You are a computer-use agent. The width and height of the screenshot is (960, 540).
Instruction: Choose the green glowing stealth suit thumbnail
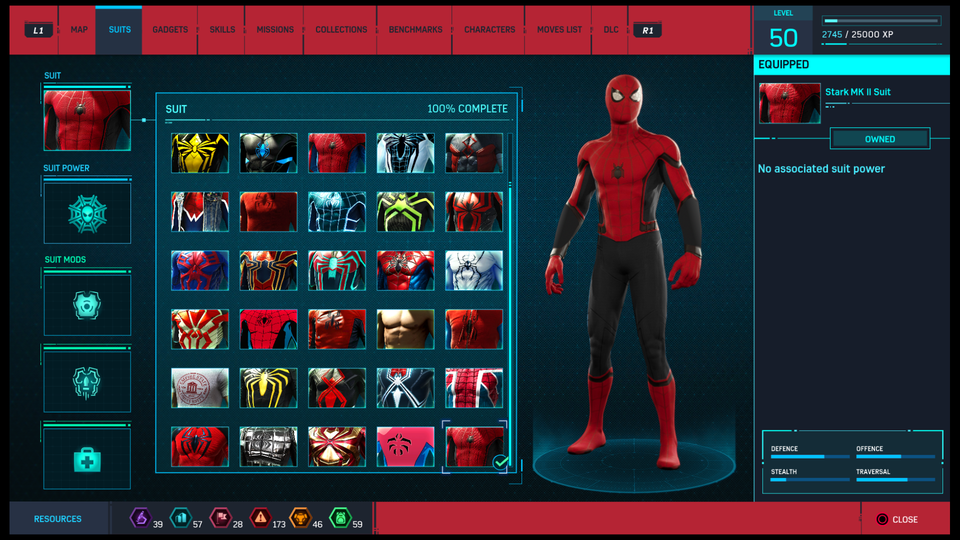pyautogui.click(x=405, y=212)
